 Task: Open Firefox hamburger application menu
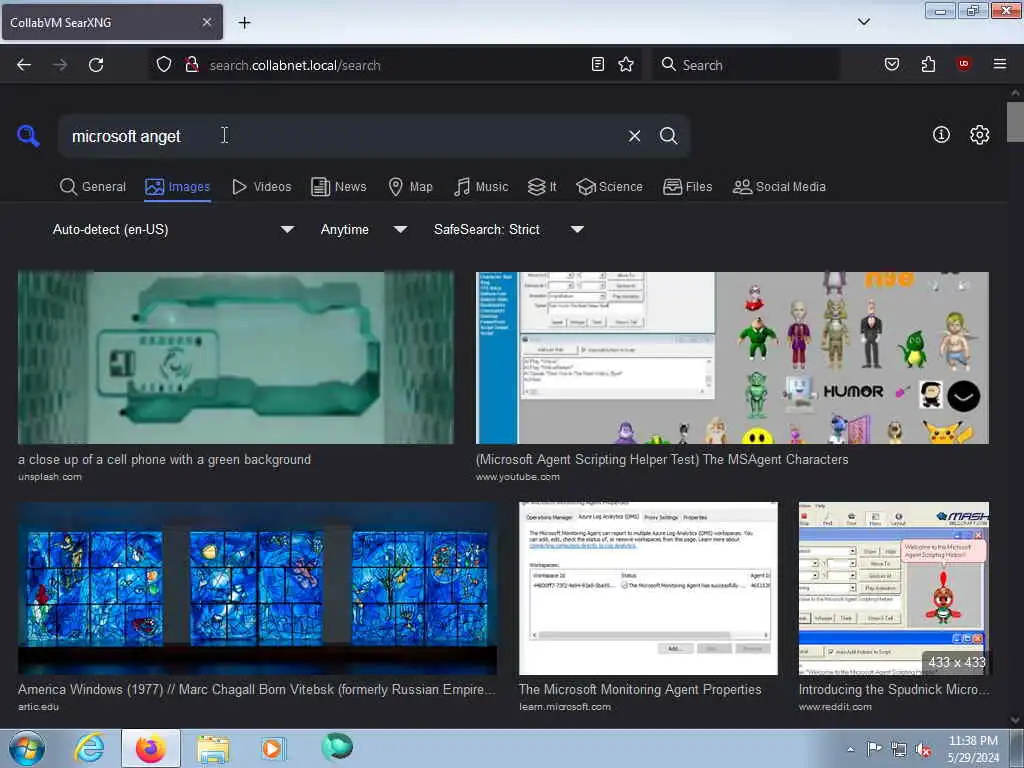(x=1000, y=64)
